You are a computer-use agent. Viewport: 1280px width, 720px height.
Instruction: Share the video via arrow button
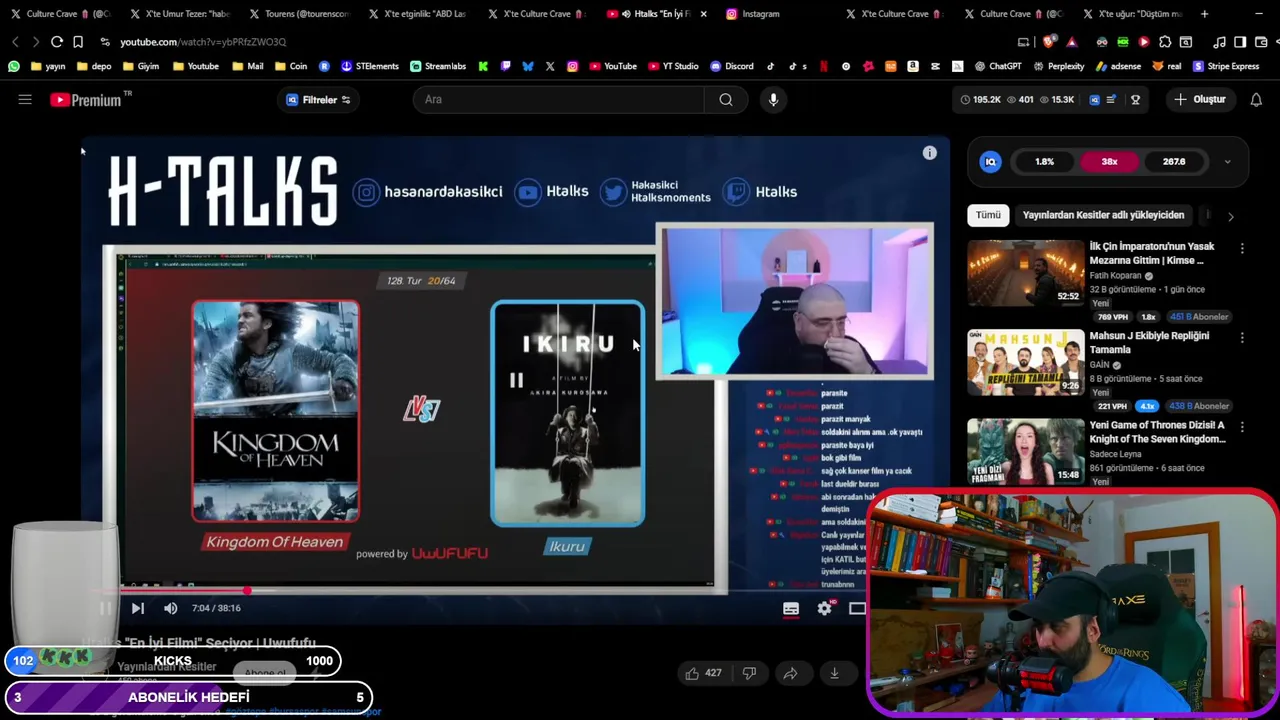790,673
